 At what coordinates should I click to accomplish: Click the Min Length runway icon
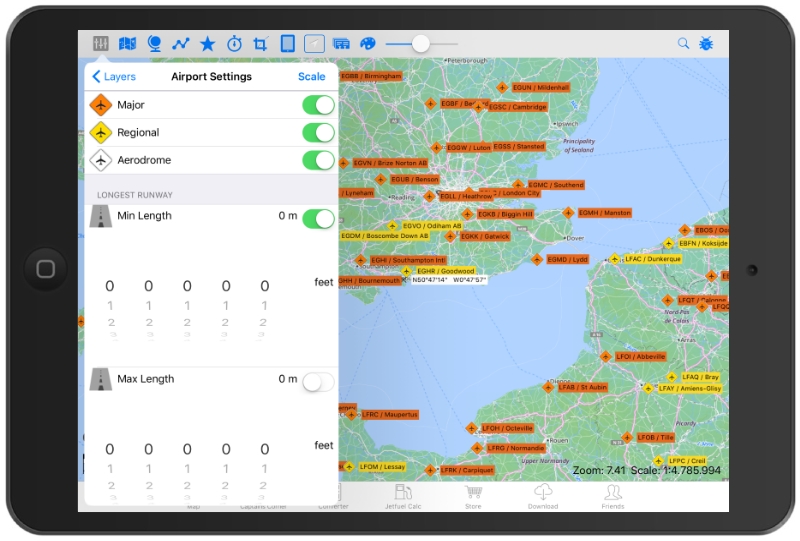101,216
